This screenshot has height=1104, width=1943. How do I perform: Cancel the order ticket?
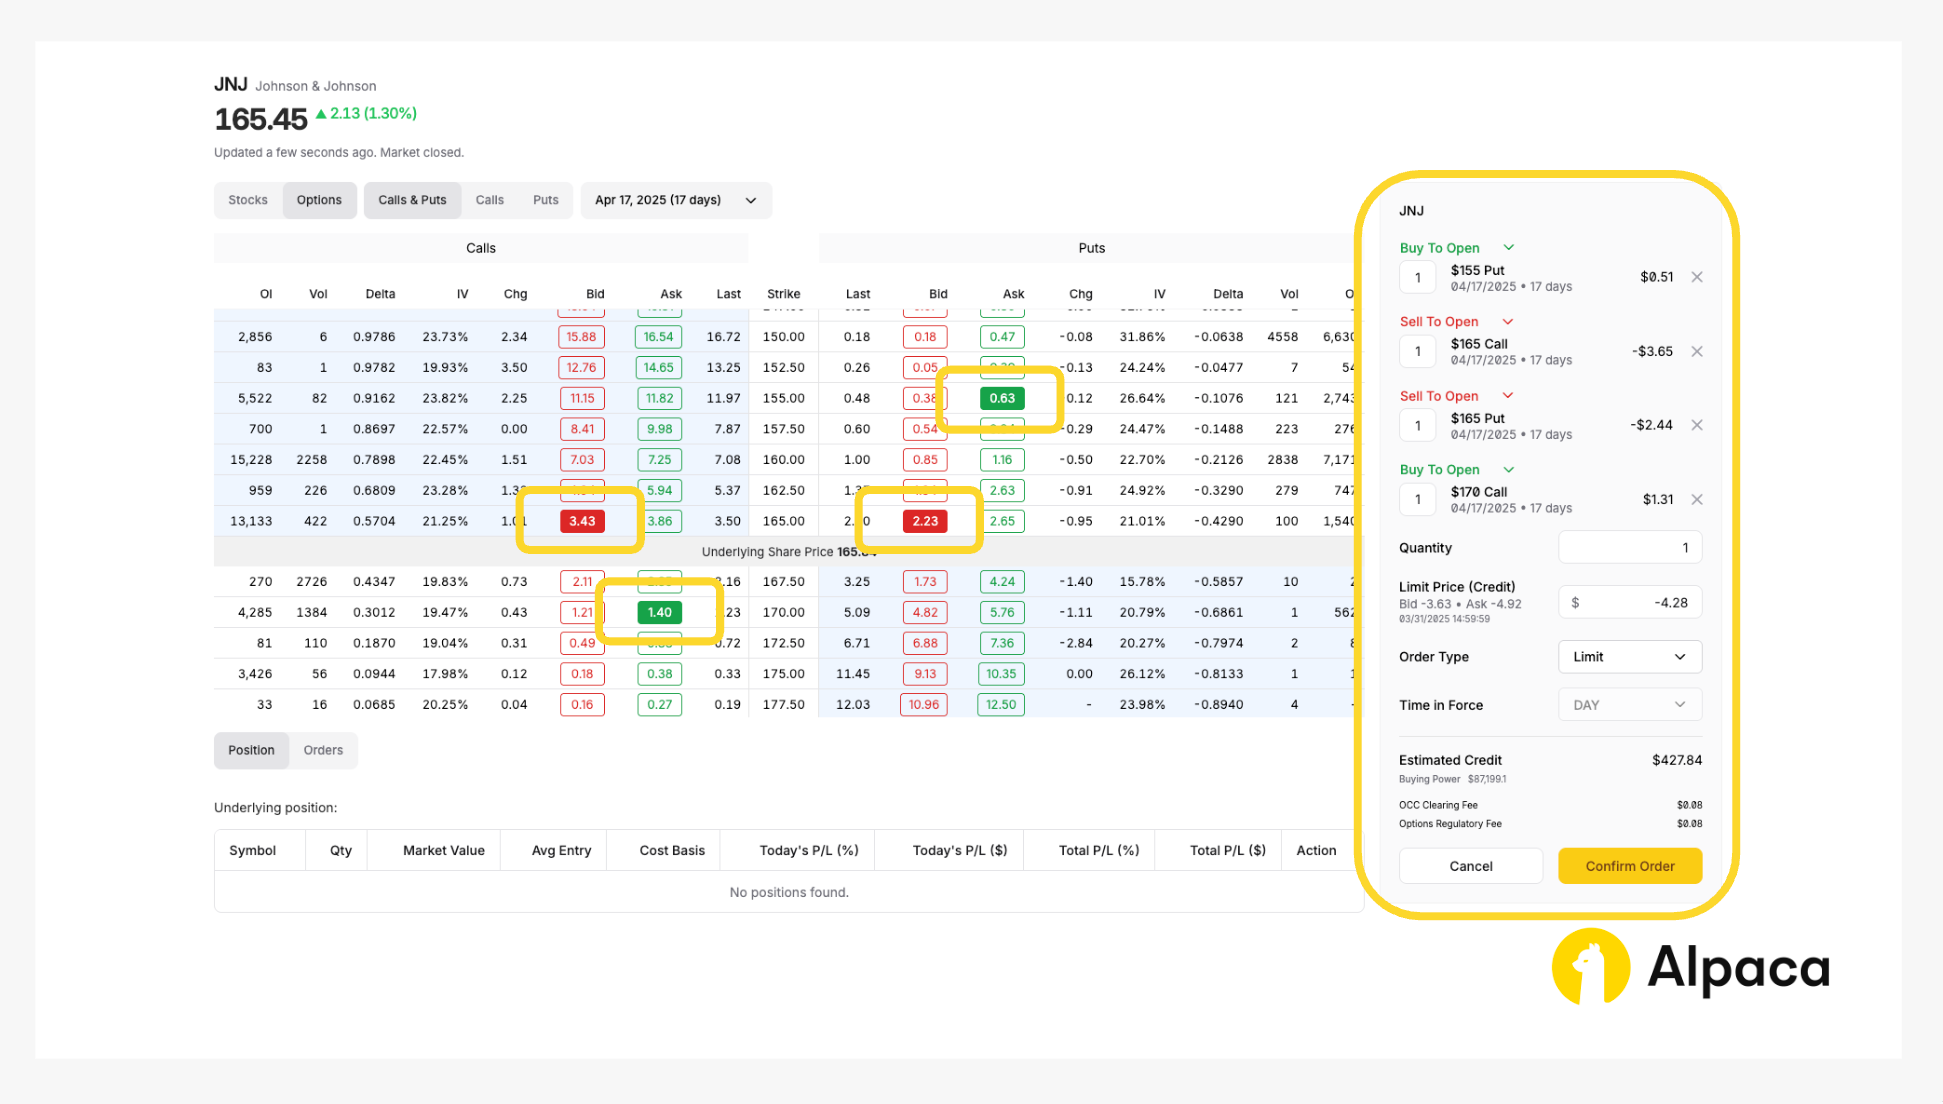coord(1471,866)
